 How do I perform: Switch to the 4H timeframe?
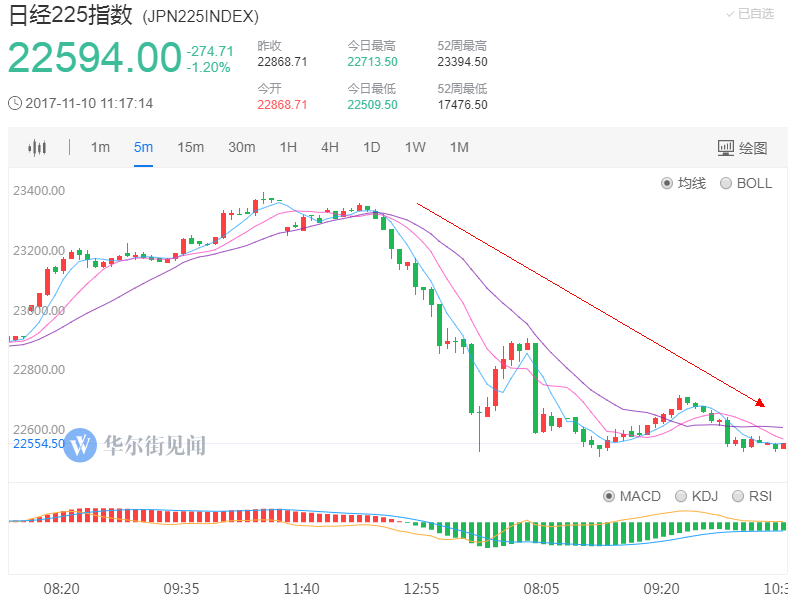point(330,148)
